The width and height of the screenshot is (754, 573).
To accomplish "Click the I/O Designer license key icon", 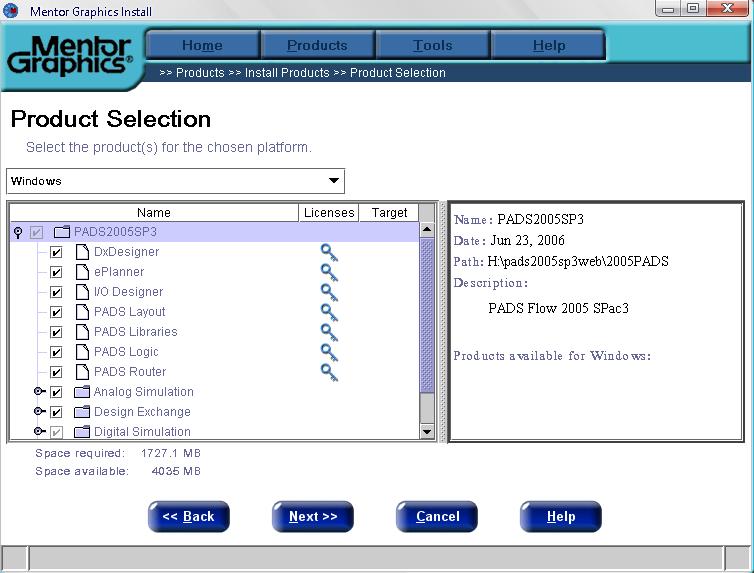I will pyautogui.click(x=329, y=292).
